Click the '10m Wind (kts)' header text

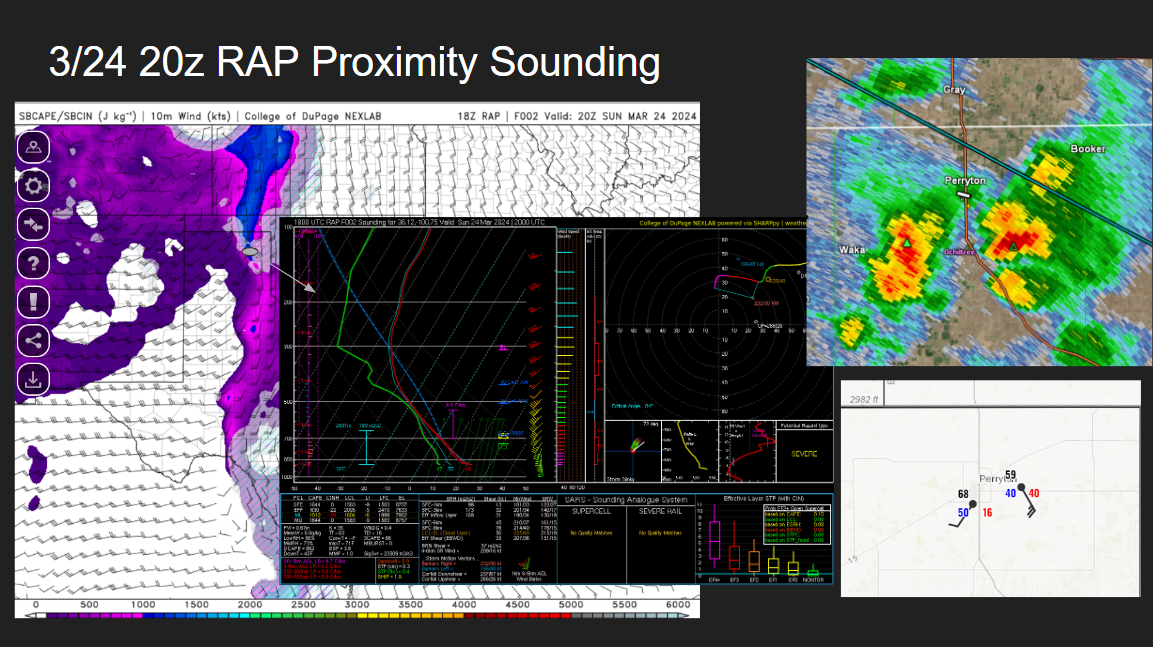click(x=191, y=116)
